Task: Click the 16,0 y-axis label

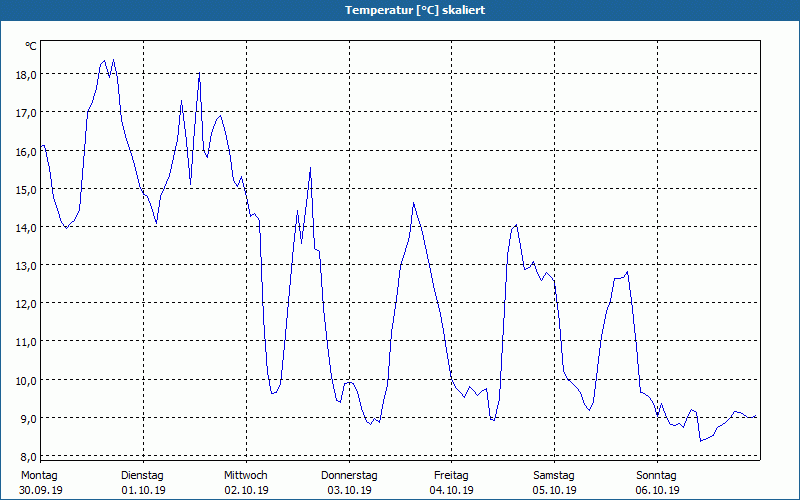Action: (27, 152)
